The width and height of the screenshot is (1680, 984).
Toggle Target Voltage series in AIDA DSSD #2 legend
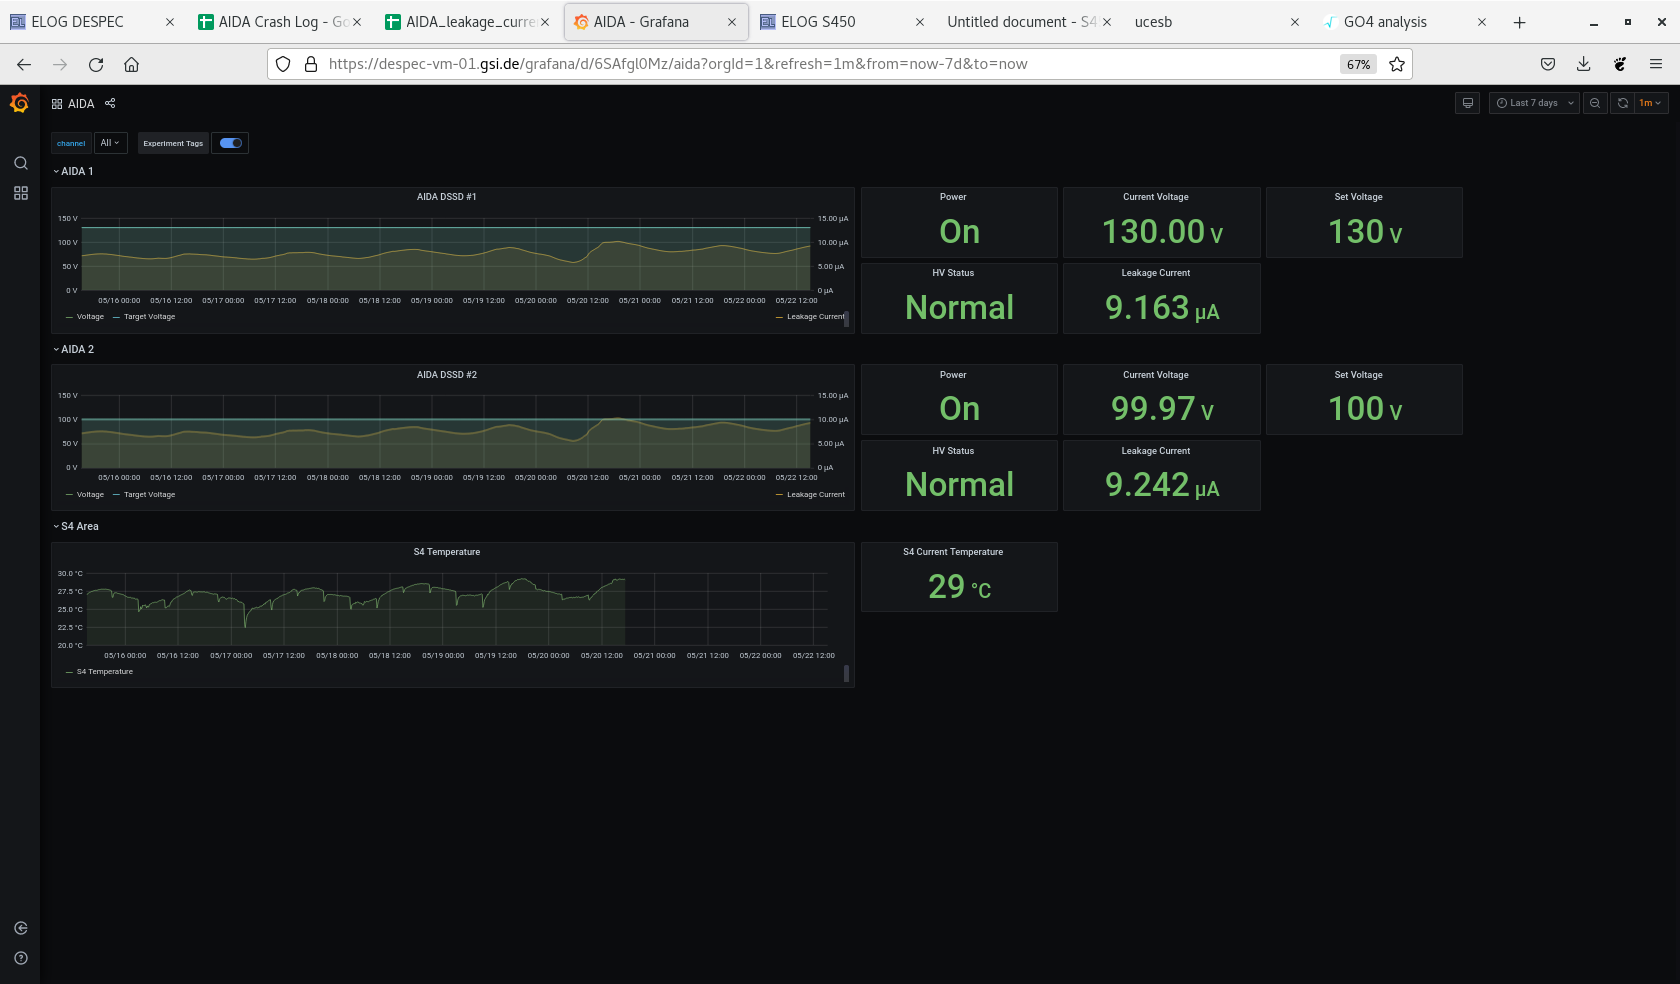pos(149,495)
